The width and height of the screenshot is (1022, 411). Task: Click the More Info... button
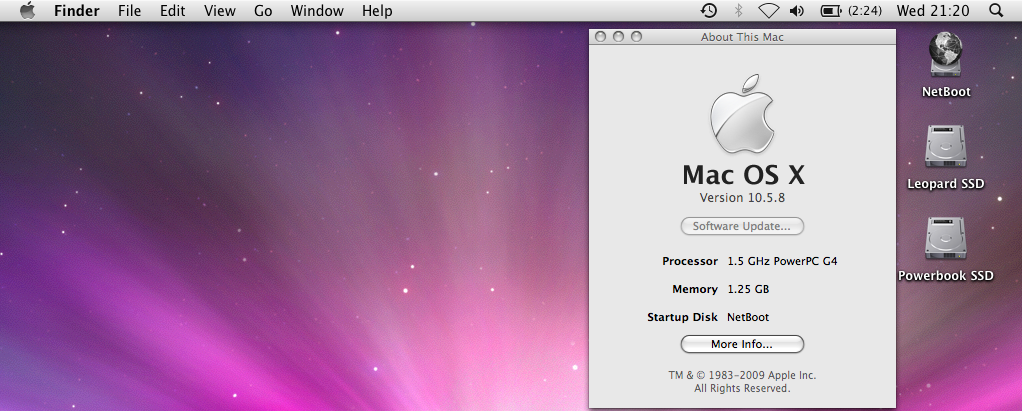pos(742,344)
